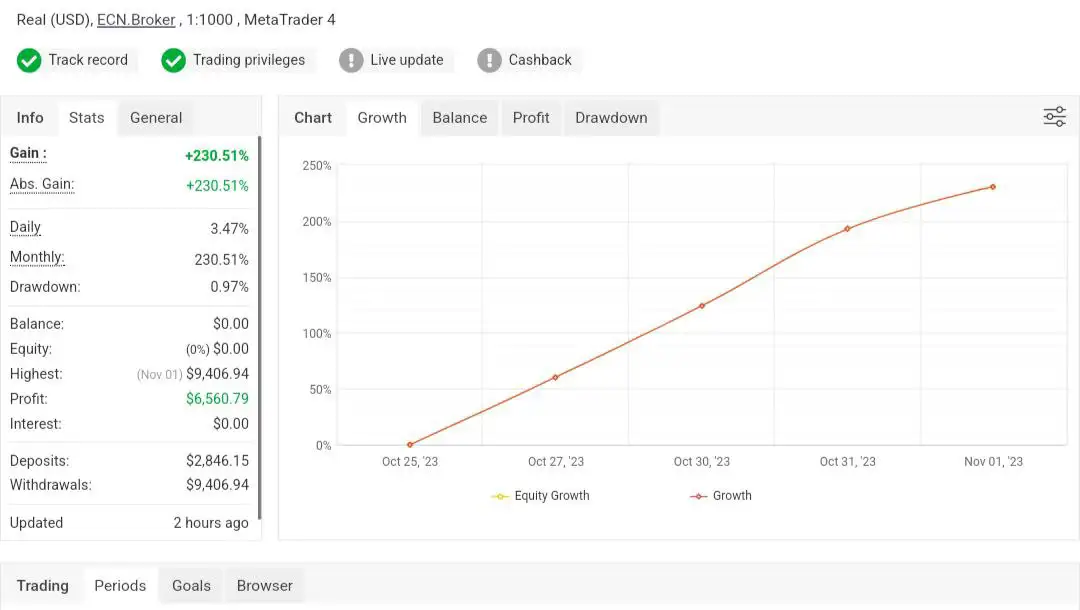Show the Profit chart tab
The image size is (1080, 610).
531,118
